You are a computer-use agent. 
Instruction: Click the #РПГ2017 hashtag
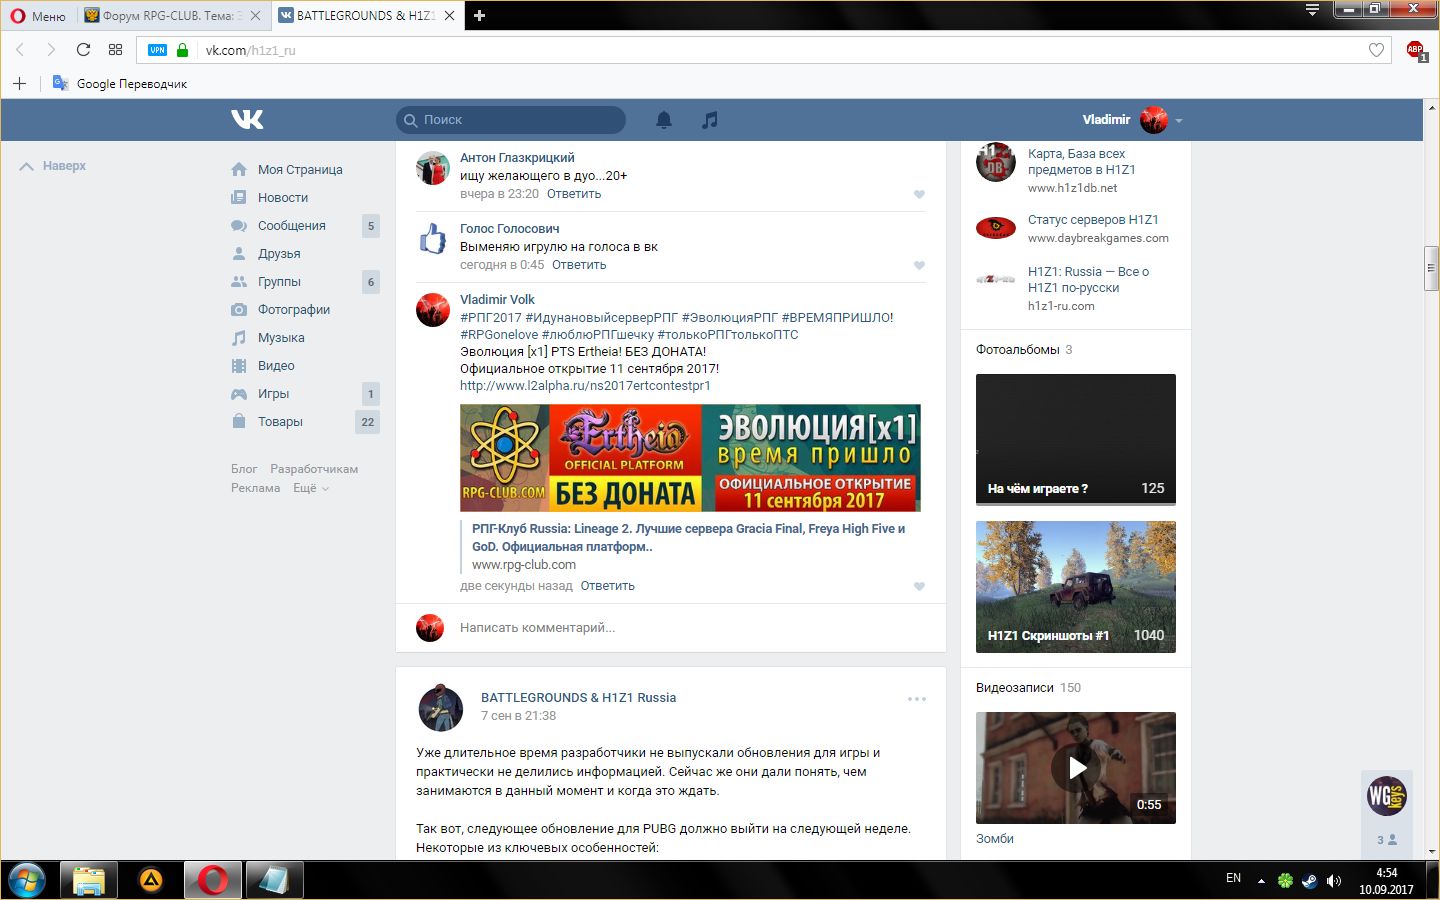pos(490,318)
